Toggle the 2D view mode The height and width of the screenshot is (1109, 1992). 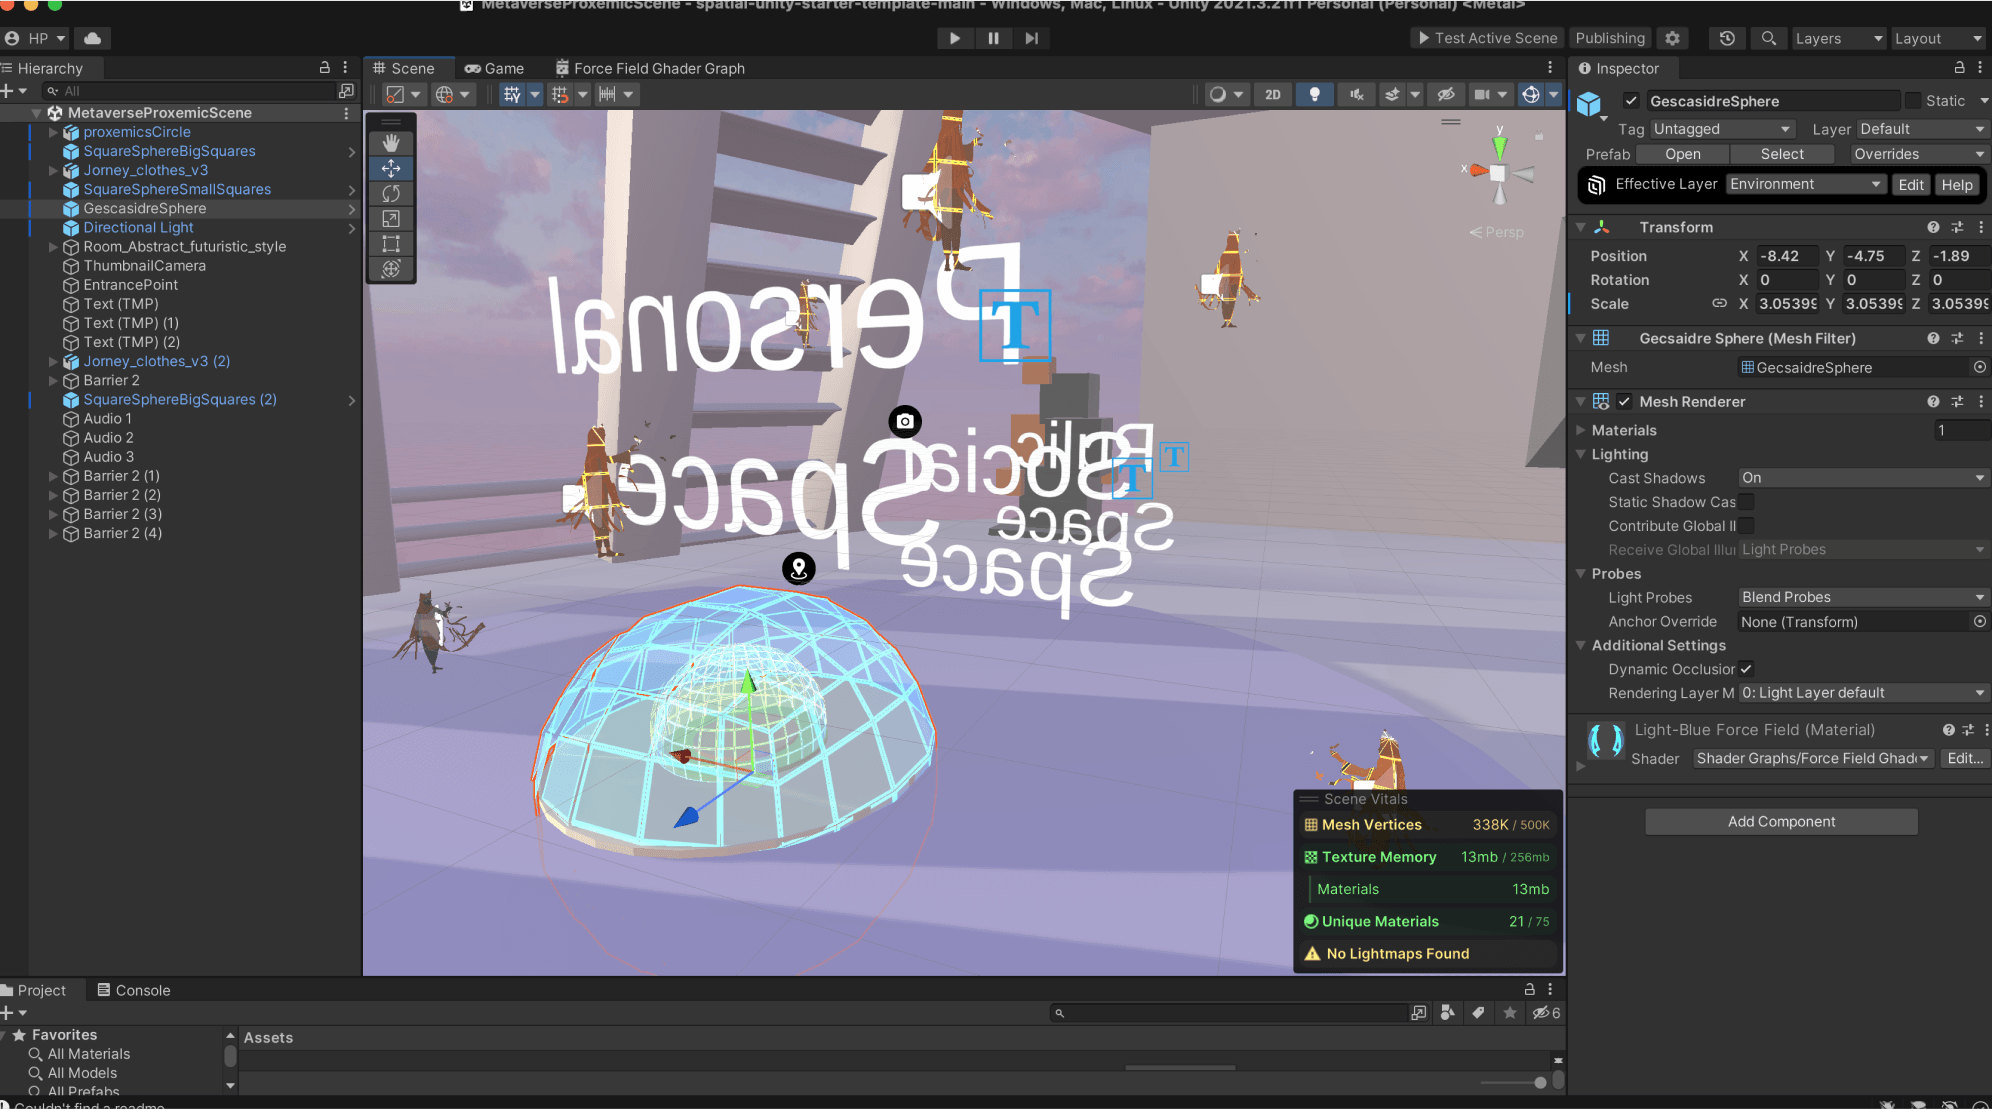pos(1272,94)
